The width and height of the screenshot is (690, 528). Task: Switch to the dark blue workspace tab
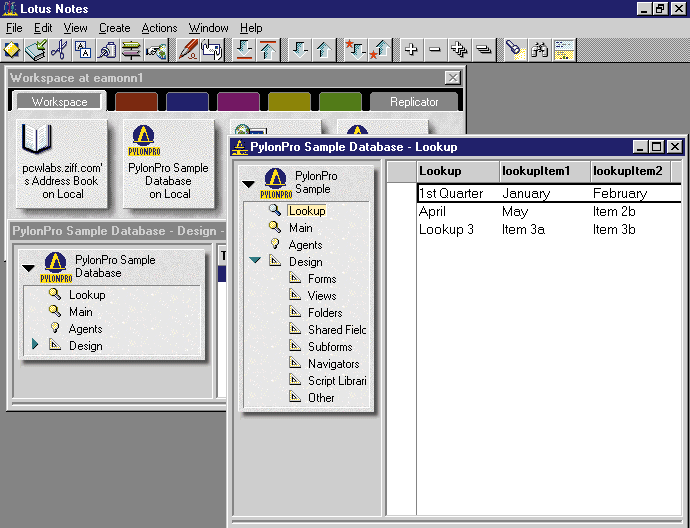(187, 102)
